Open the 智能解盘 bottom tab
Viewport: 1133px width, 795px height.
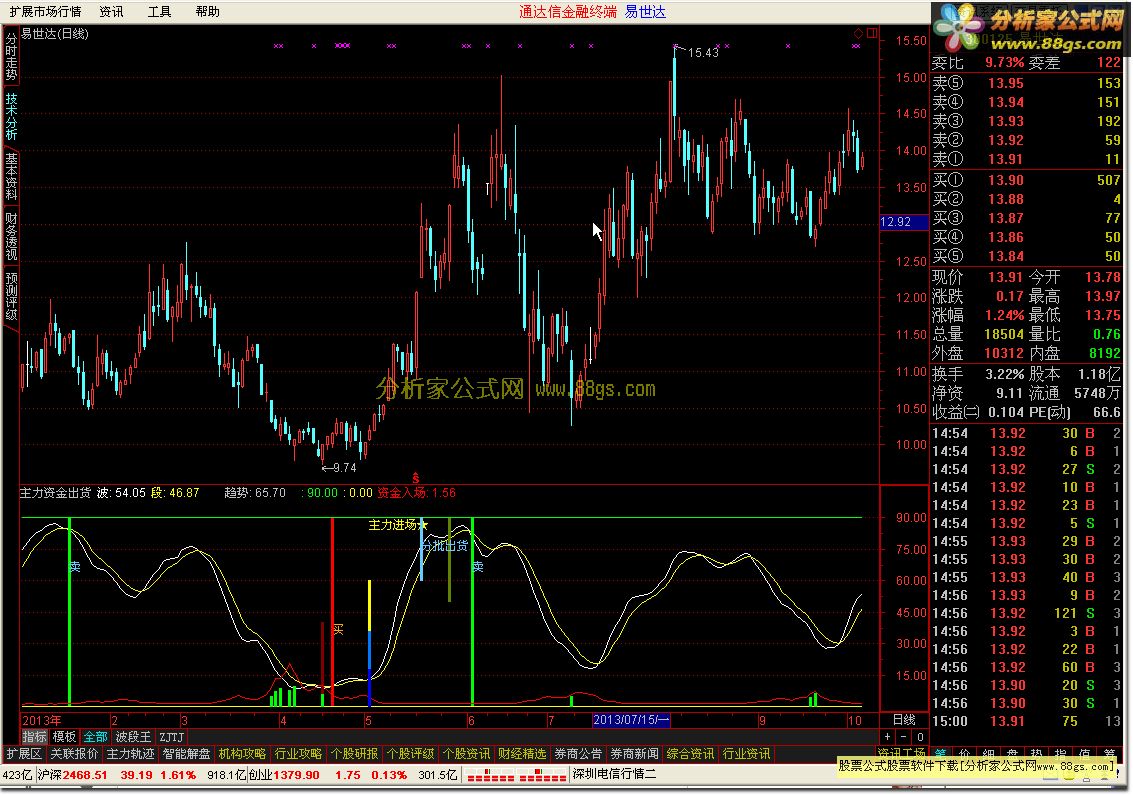click(x=186, y=754)
